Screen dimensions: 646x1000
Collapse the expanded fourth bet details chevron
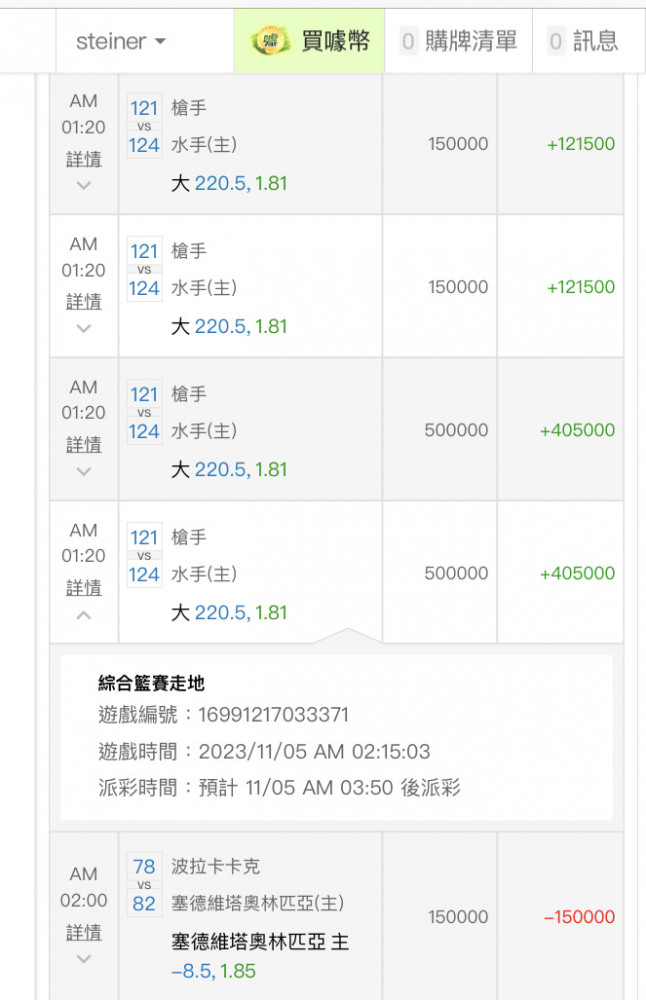point(84,615)
